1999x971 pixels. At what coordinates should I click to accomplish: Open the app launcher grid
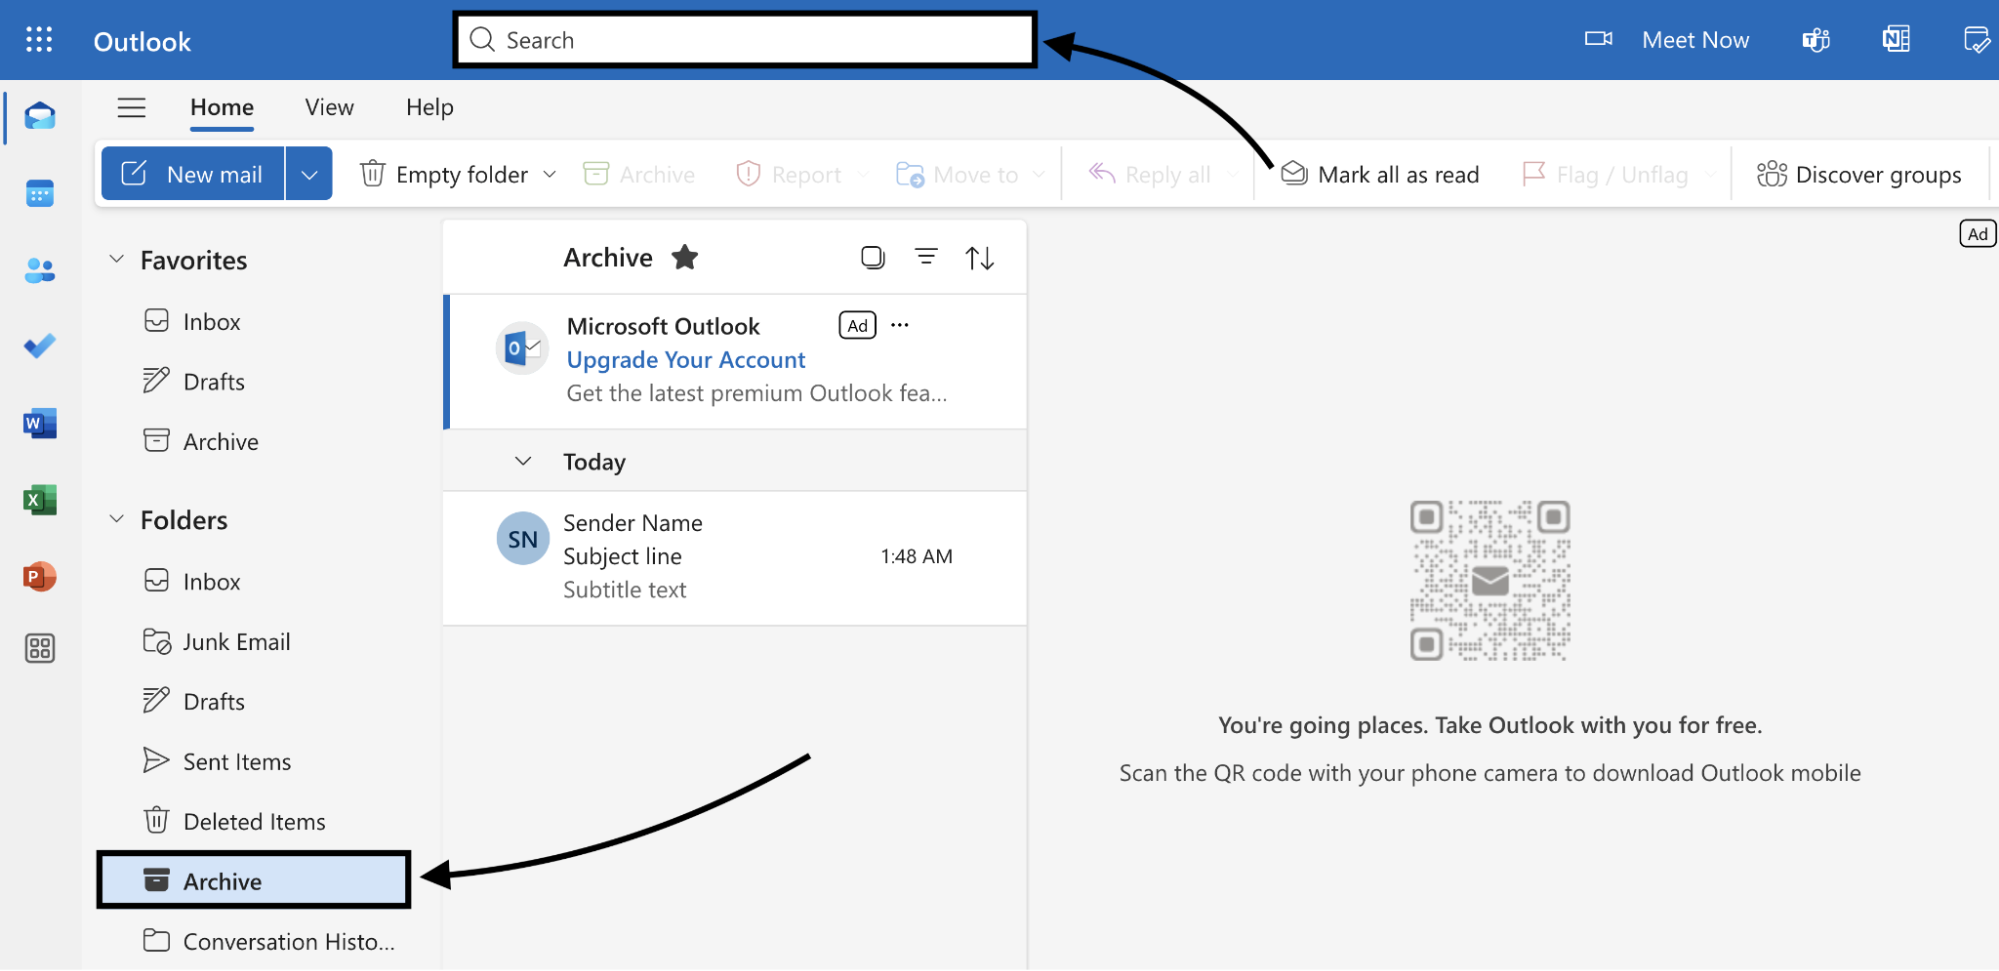(x=39, y=40)
